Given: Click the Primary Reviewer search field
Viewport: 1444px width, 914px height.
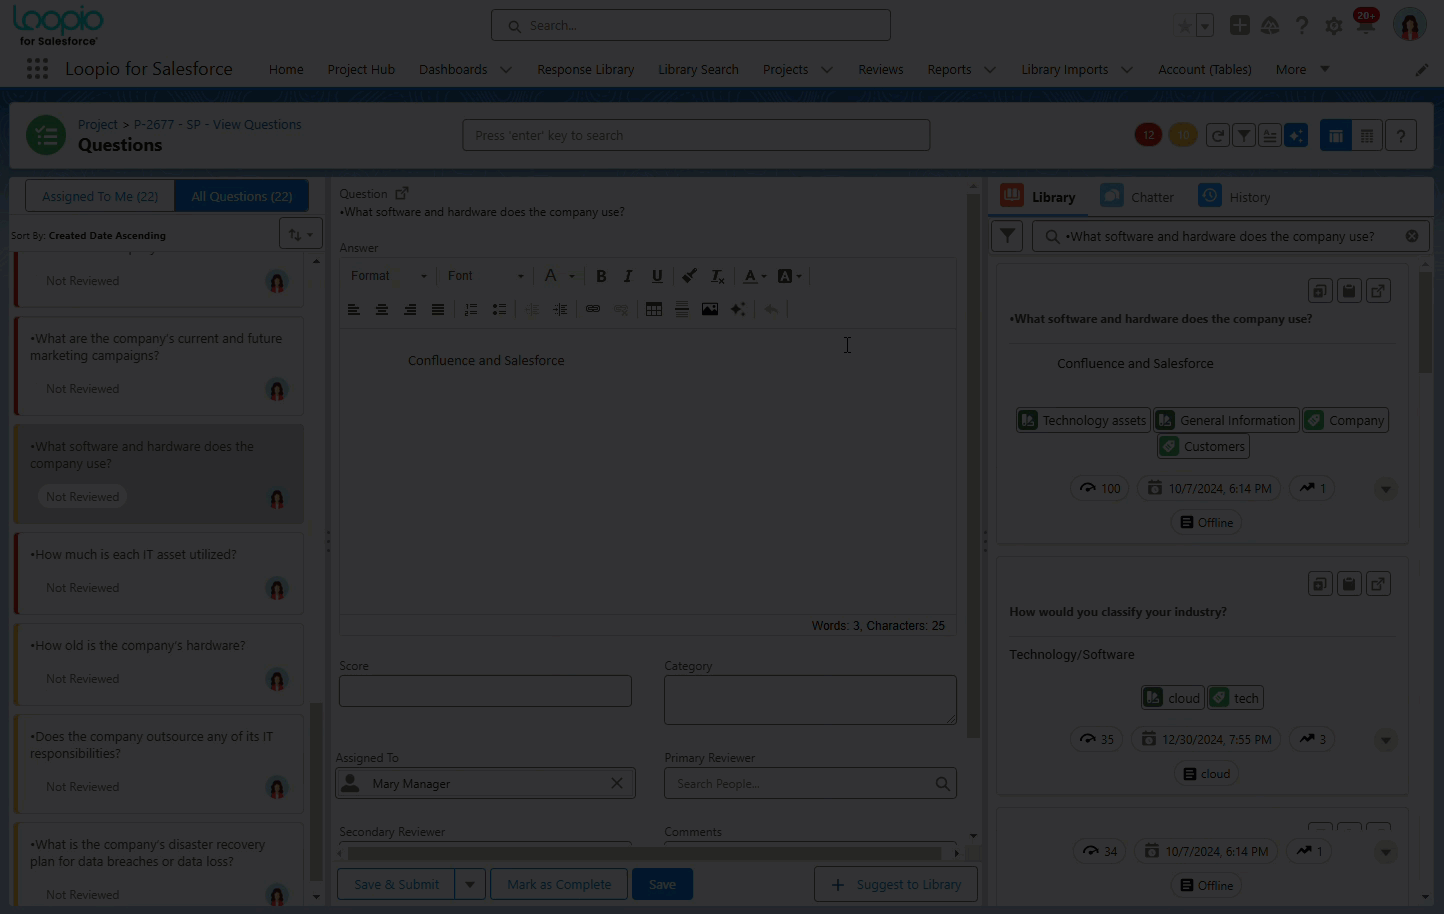Looking at the screenshot, I should pyautogui.click(x=810, y=783).
